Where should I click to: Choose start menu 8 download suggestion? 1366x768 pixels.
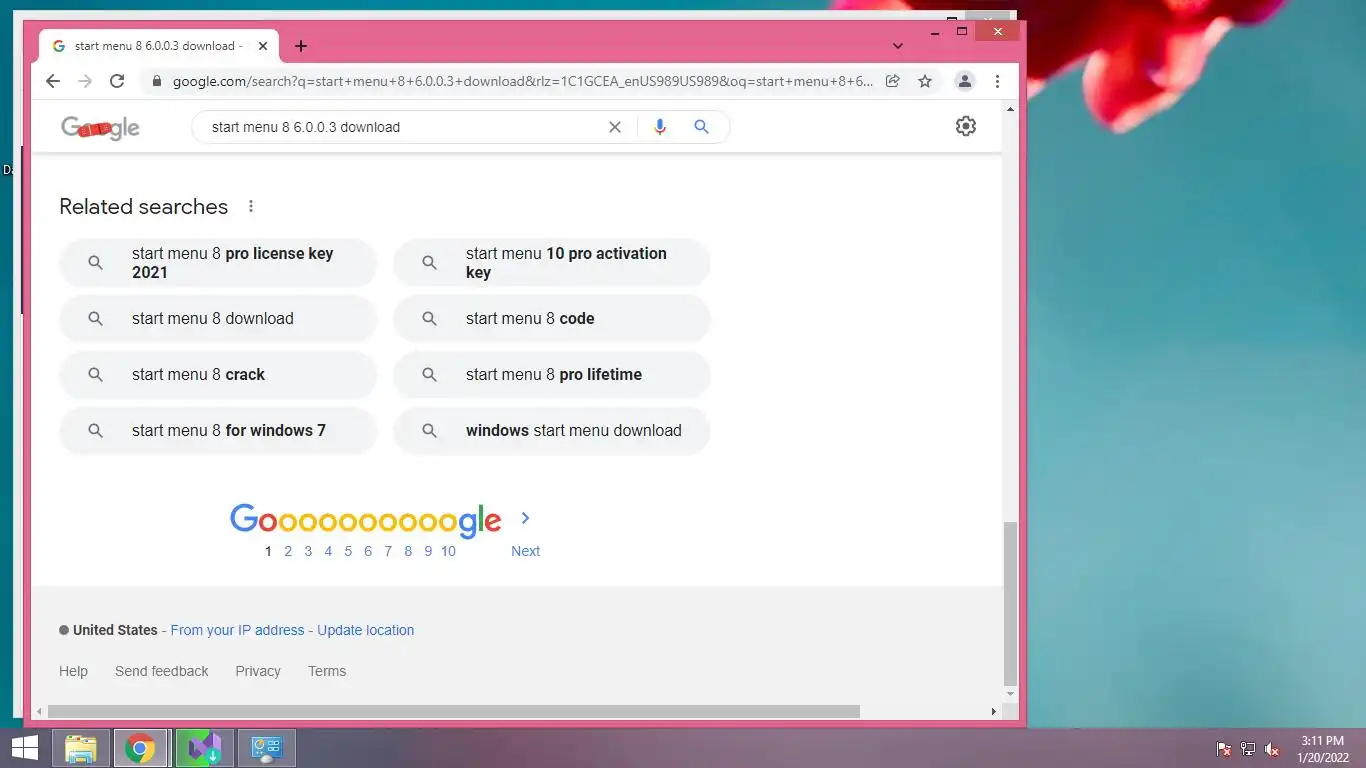[x=218, y=319]
